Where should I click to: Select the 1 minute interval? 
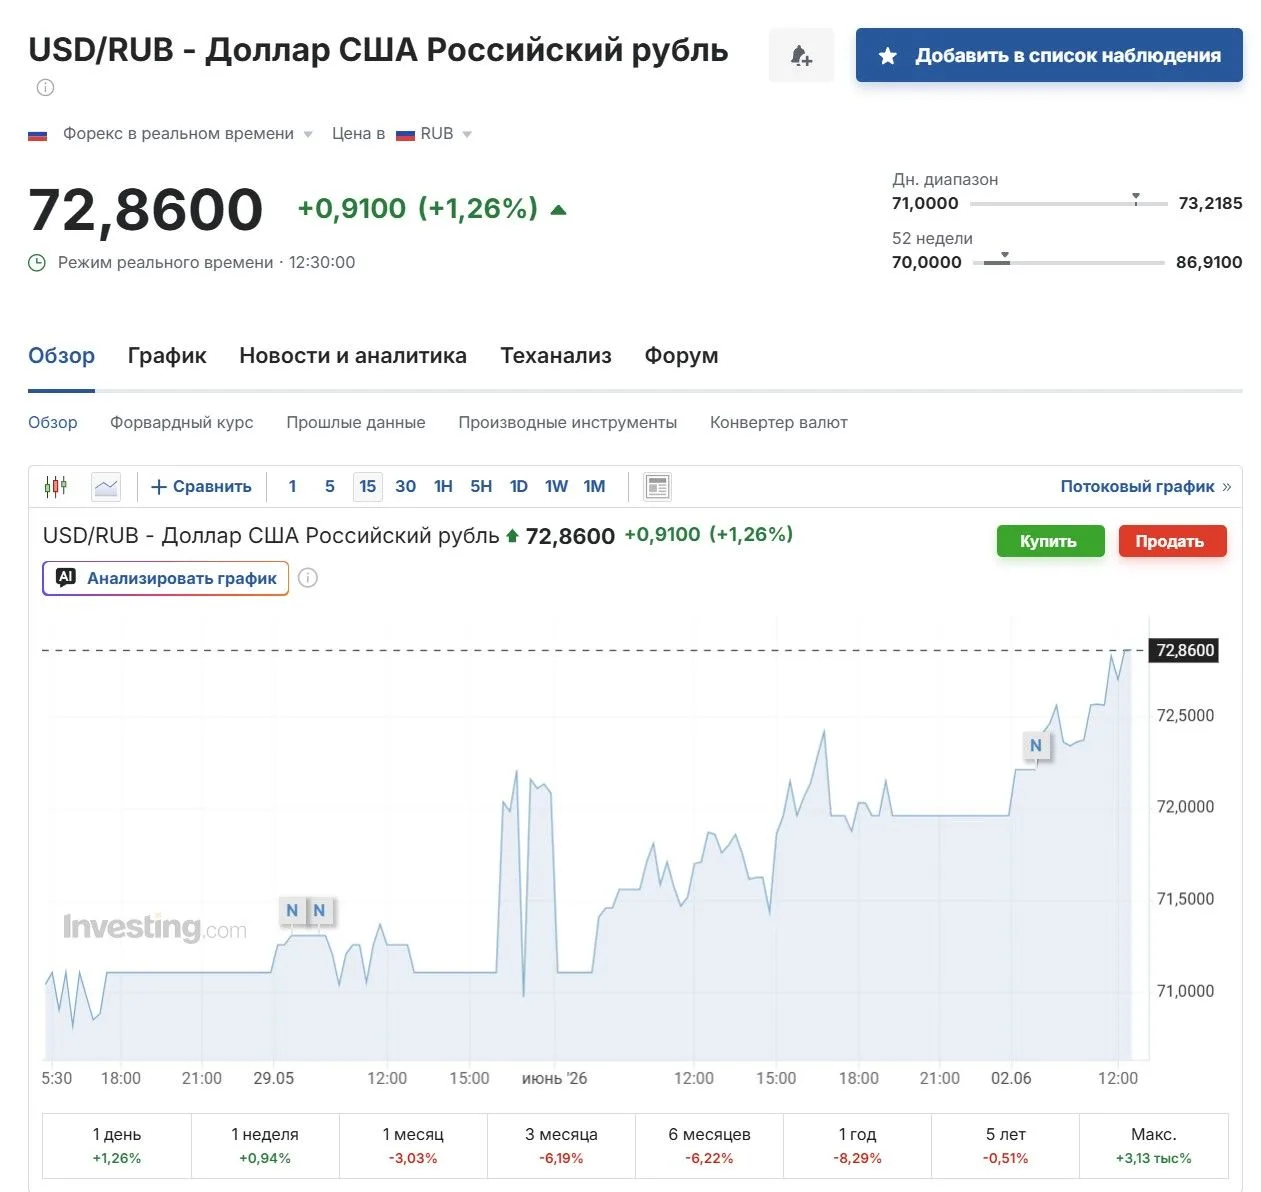point(292,487)
